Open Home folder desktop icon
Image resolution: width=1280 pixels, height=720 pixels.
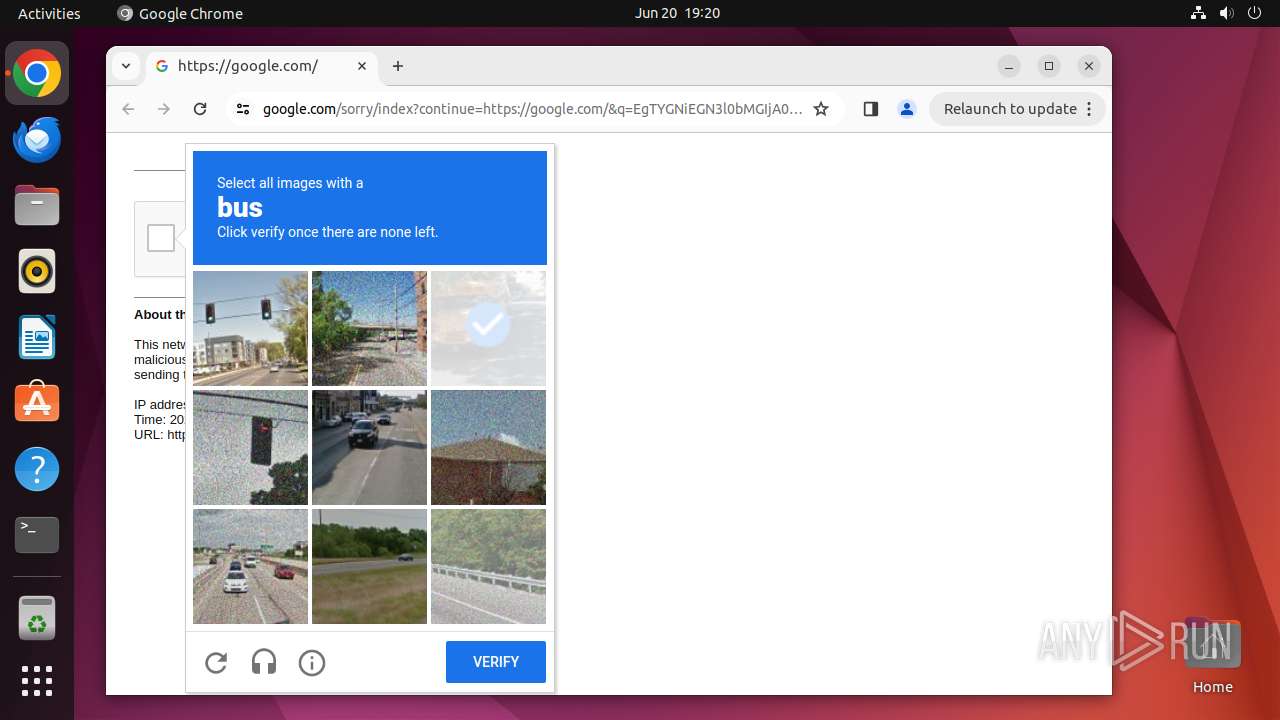pyautogui.click(x=1212, y=656)
